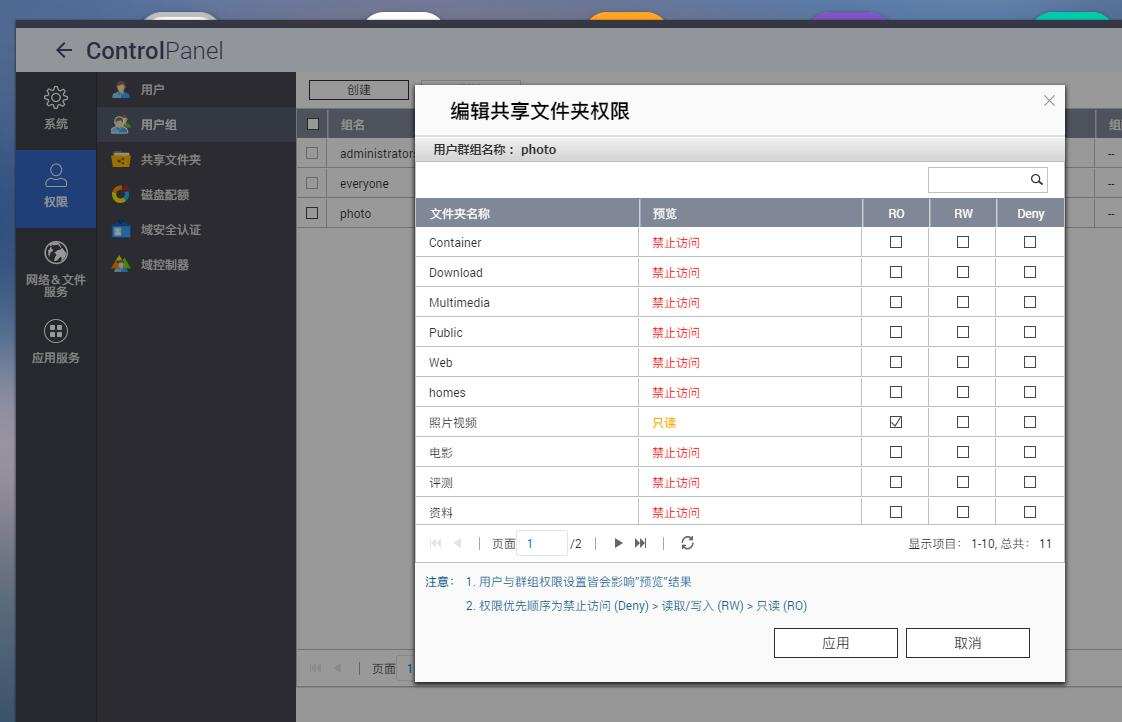Select the 权限 icon in the sidebar
1122x722 pixels.
(x=55, y=187)
